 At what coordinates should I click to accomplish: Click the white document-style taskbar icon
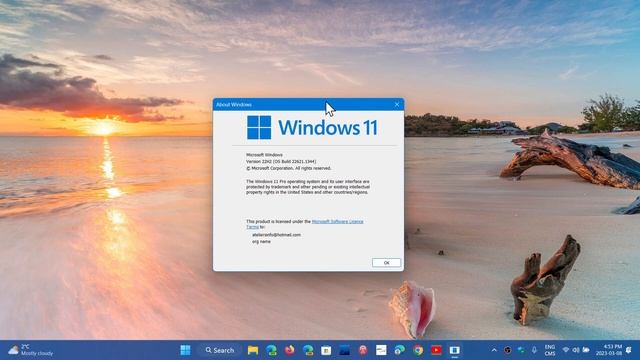381,350
